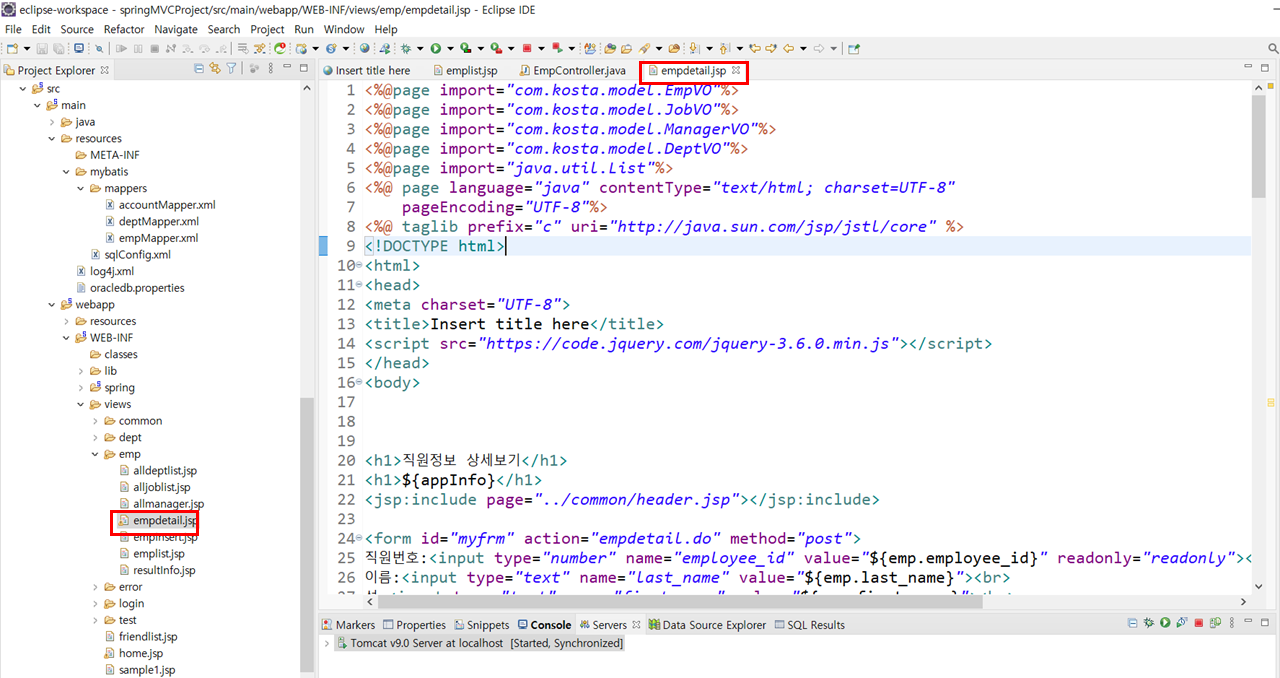
Task: Open the Run button dropdown arrow
Action: [450, 48]
